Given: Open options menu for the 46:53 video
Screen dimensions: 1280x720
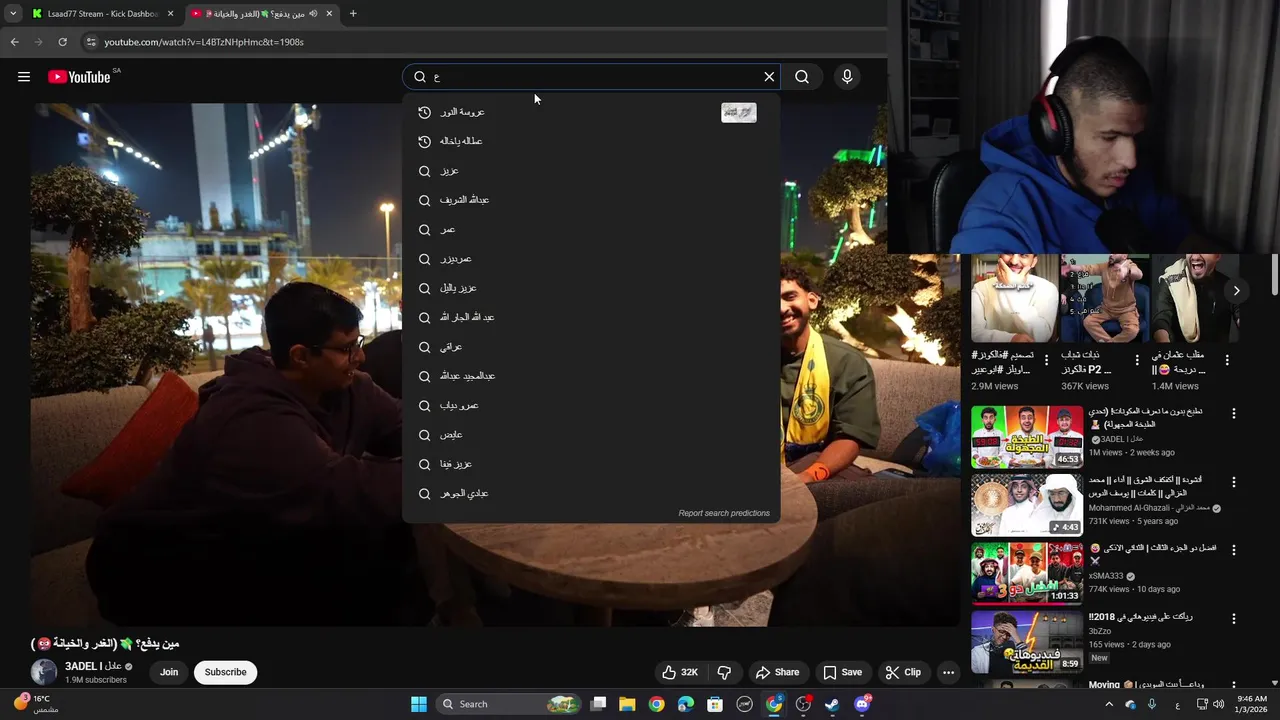Looking at the screenshot, I should [x=1234, y=414].
